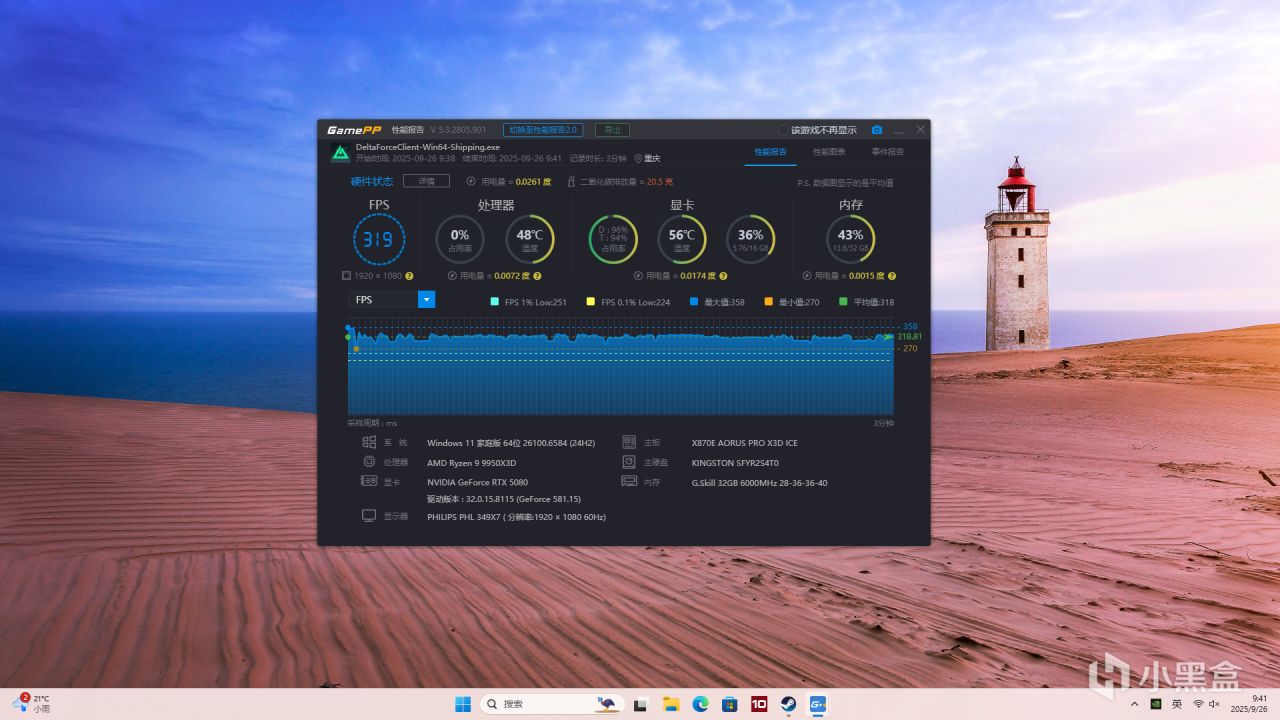The width and height of the screenshot is (1280, 720).
Task: Toggle 平均值 green legend swatch
Action: (x=843, y=301)
